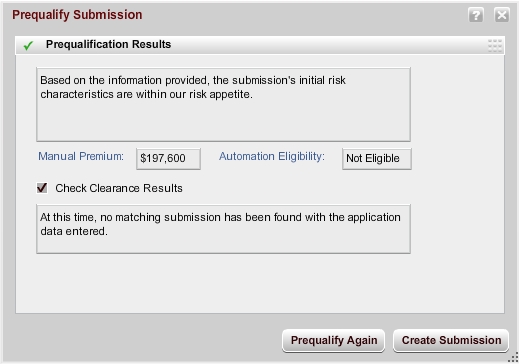The height and width of the screenshot is (364, 520).
Task: Click the Prequalify Submission dialog title
Action: coord(77,15)
